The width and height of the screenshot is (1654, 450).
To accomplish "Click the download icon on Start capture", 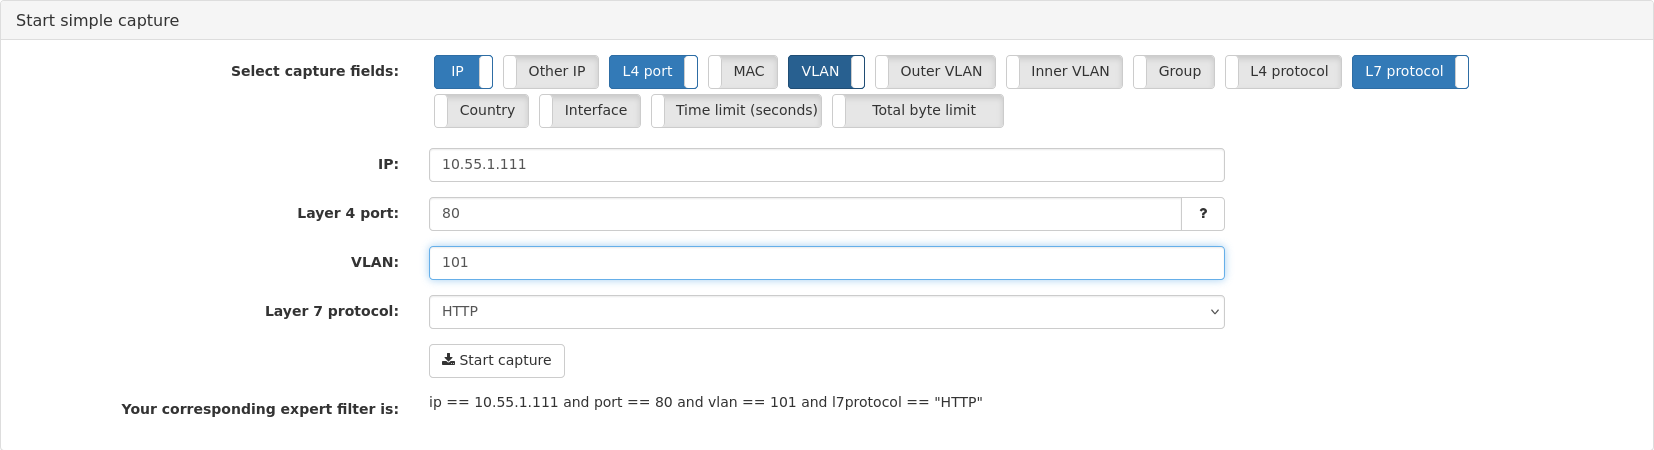I will tap(448, 360).
